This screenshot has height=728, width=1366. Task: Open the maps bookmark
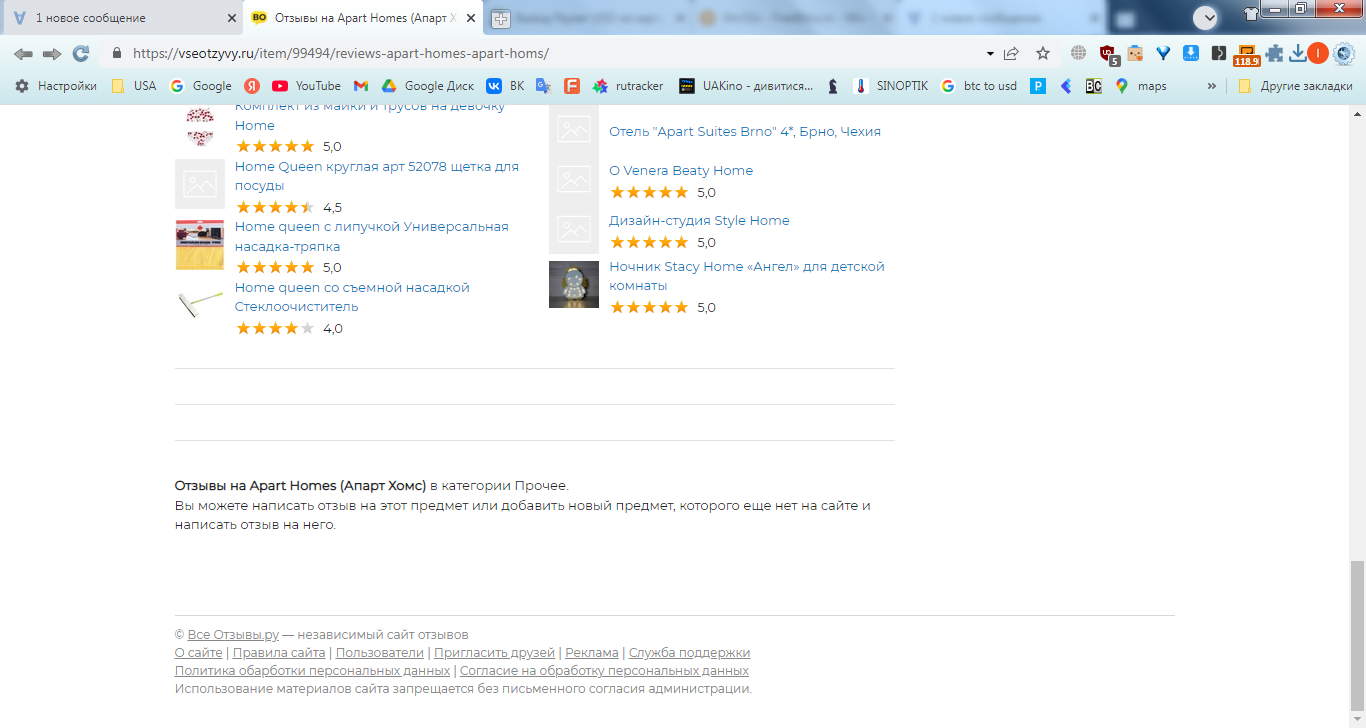pyautogui.click(x=1141, y=86)
